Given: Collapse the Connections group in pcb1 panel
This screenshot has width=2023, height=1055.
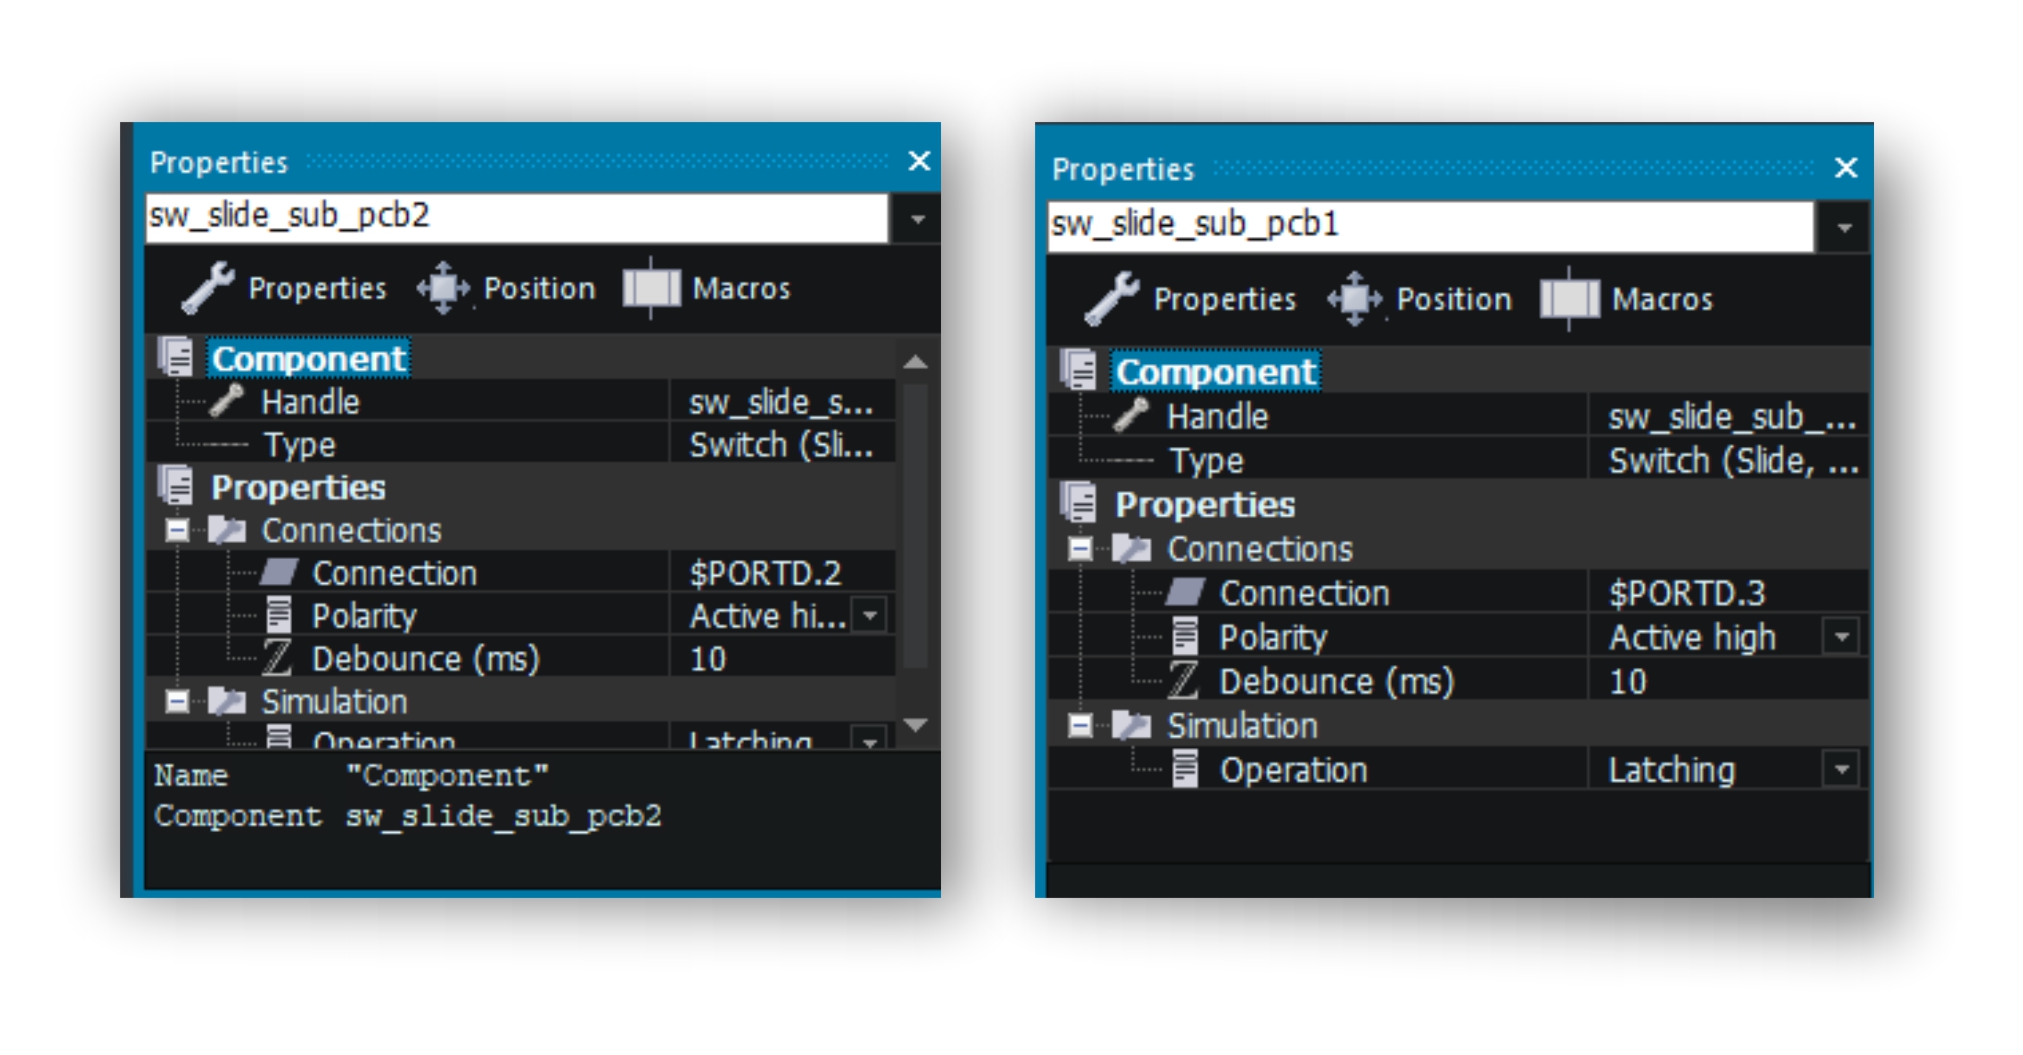Looking at the screenshot, I should pos(1080,548).
